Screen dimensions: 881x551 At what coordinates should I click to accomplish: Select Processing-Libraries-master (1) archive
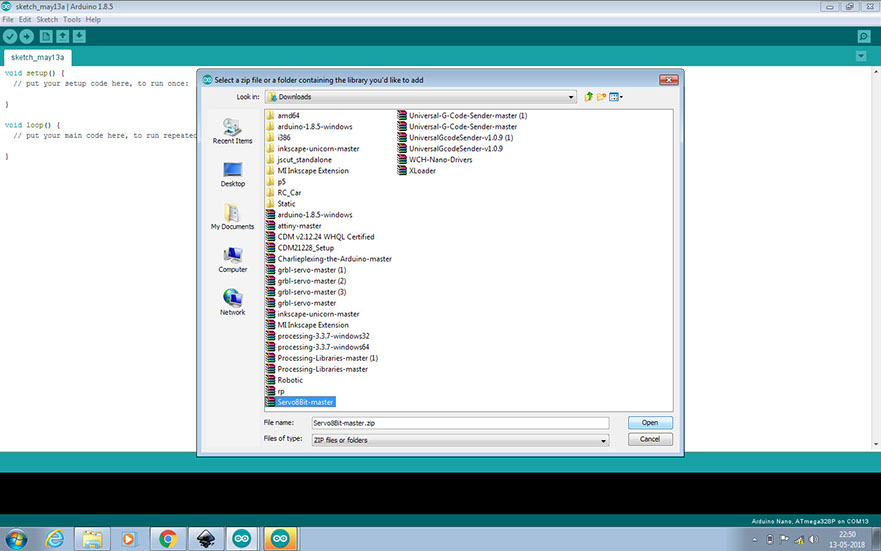tap(322, 358)
